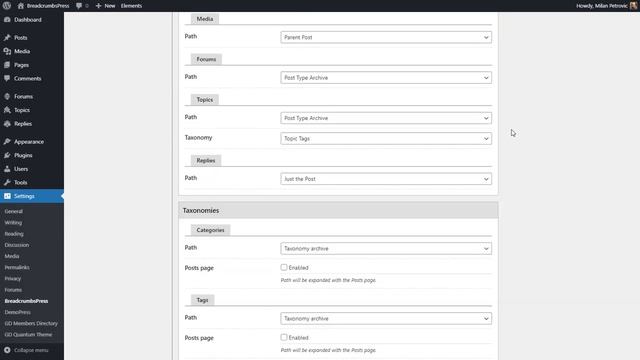Click the Dashboard menu label

point(28,20)
